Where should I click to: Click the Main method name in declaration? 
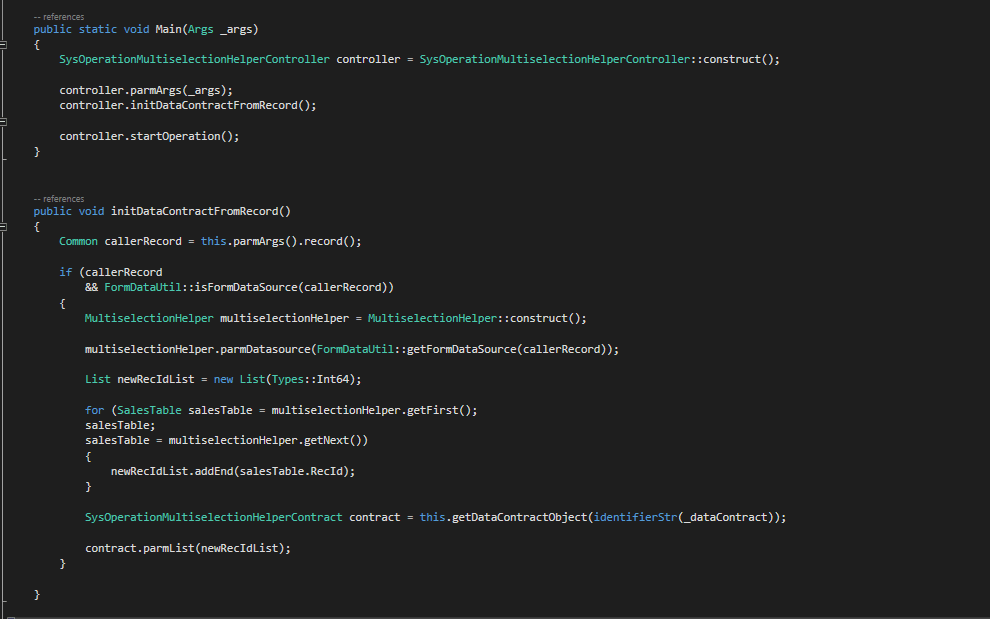pyautogui.click(x=169, y=29)
